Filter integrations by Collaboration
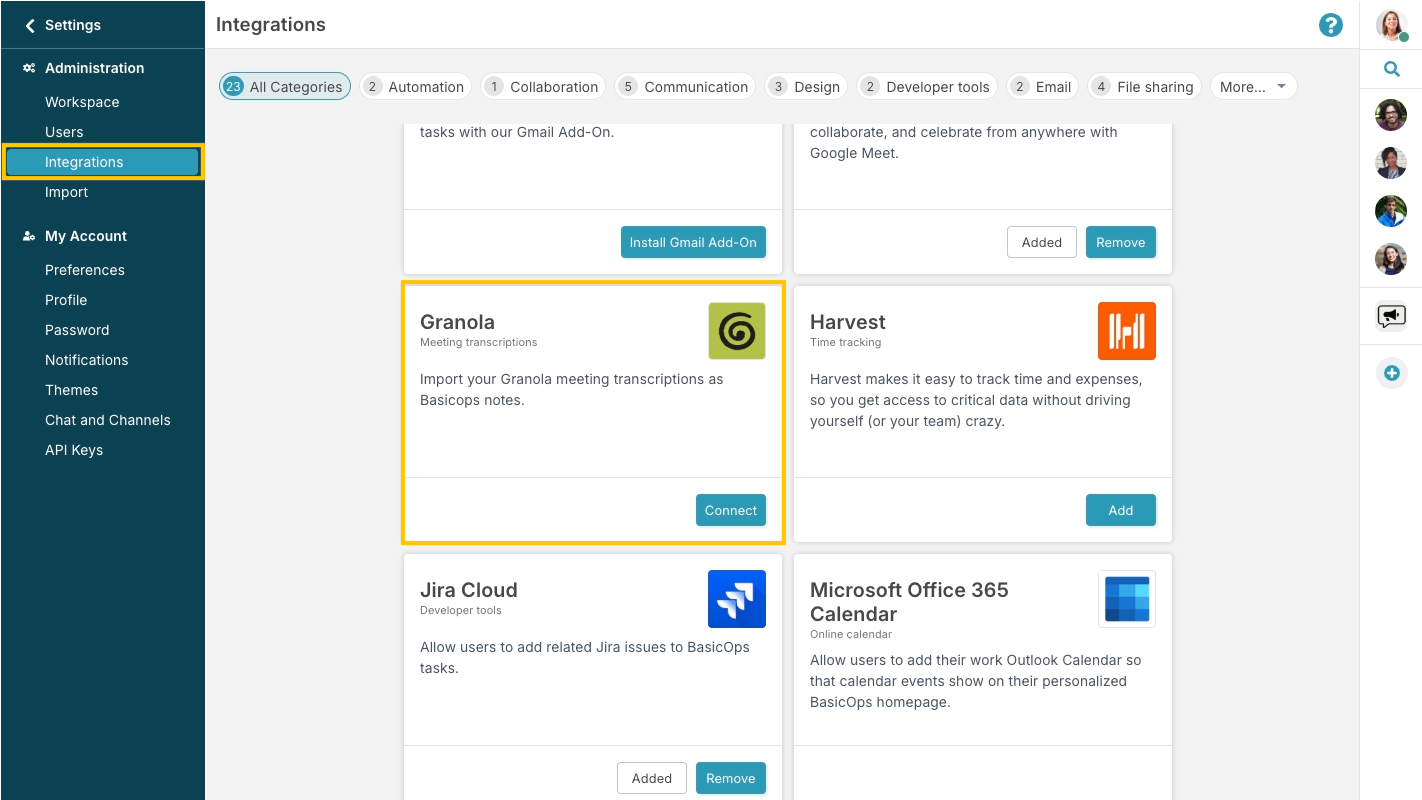 pos(543,87)
